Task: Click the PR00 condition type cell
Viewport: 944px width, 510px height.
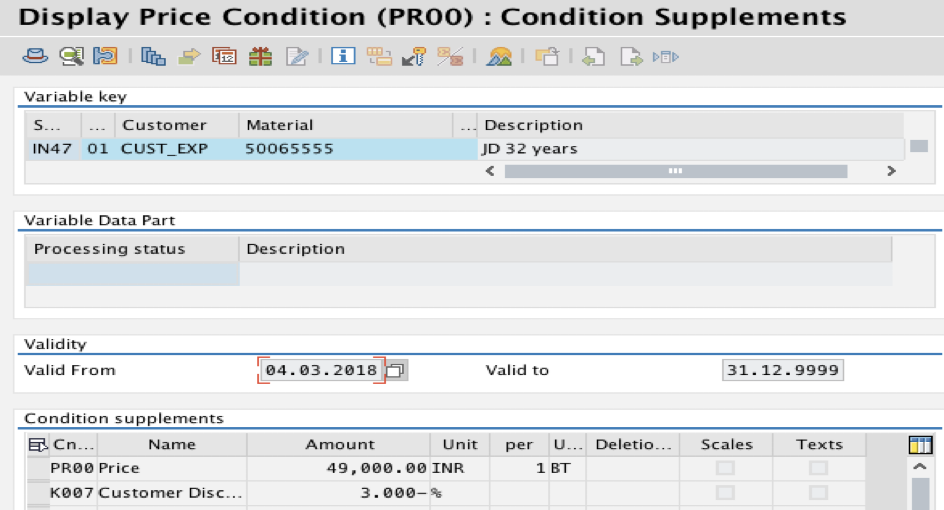Action: point(72,468)
